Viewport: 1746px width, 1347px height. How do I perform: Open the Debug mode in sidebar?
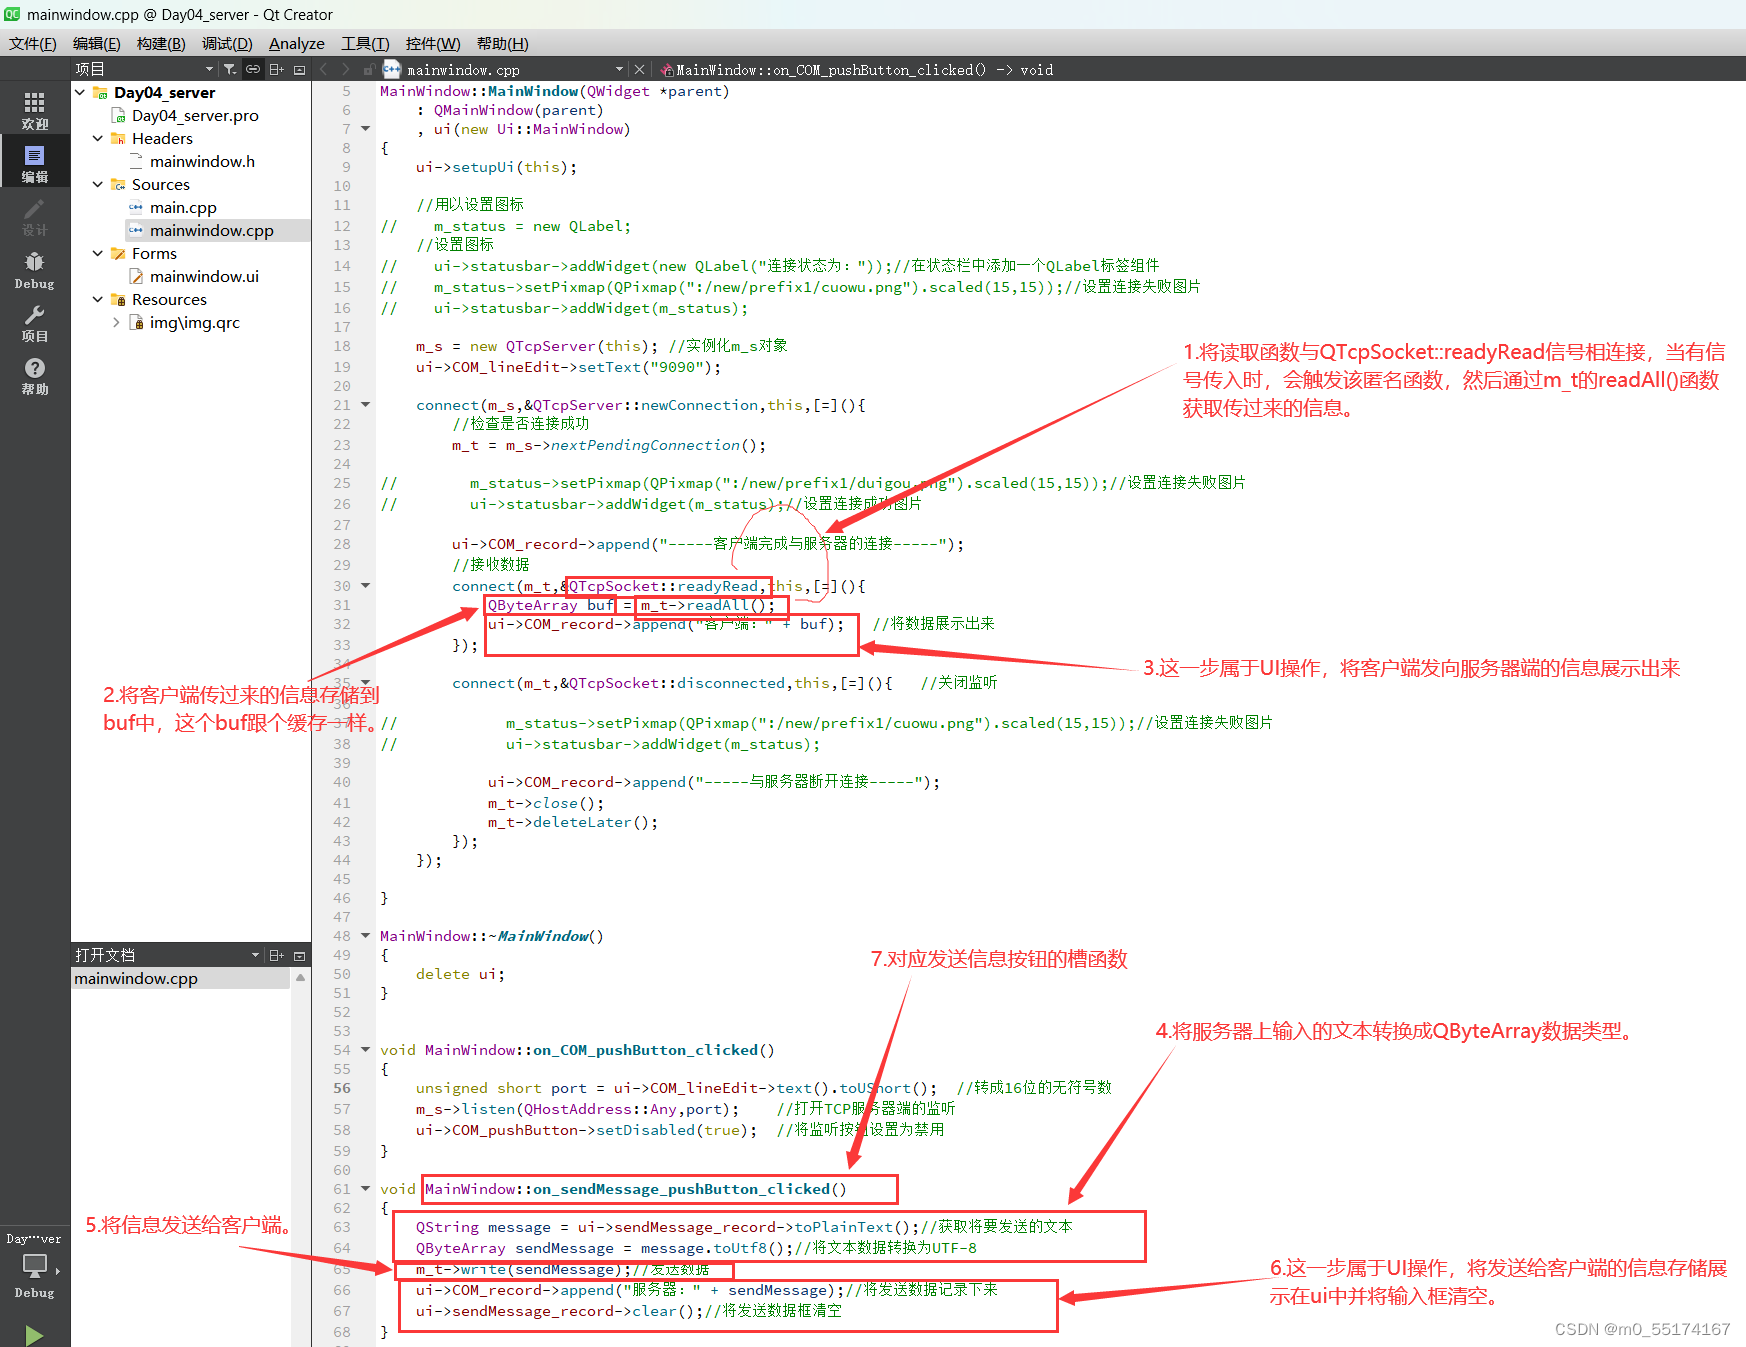(x=35, y=269)
